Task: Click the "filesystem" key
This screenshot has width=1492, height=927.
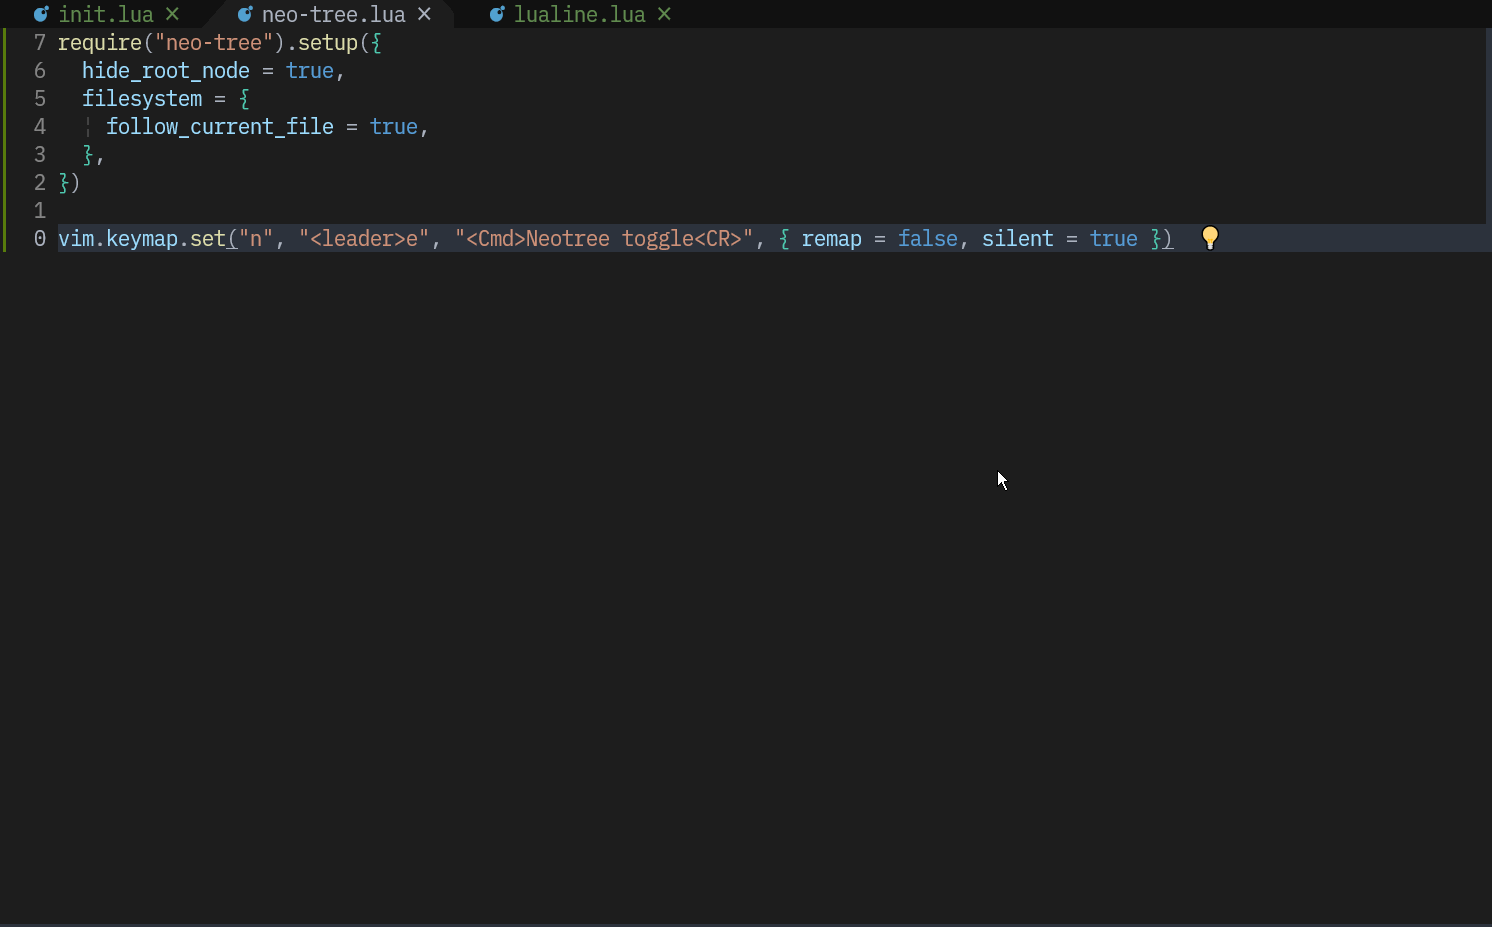Action: coord(142,99)
